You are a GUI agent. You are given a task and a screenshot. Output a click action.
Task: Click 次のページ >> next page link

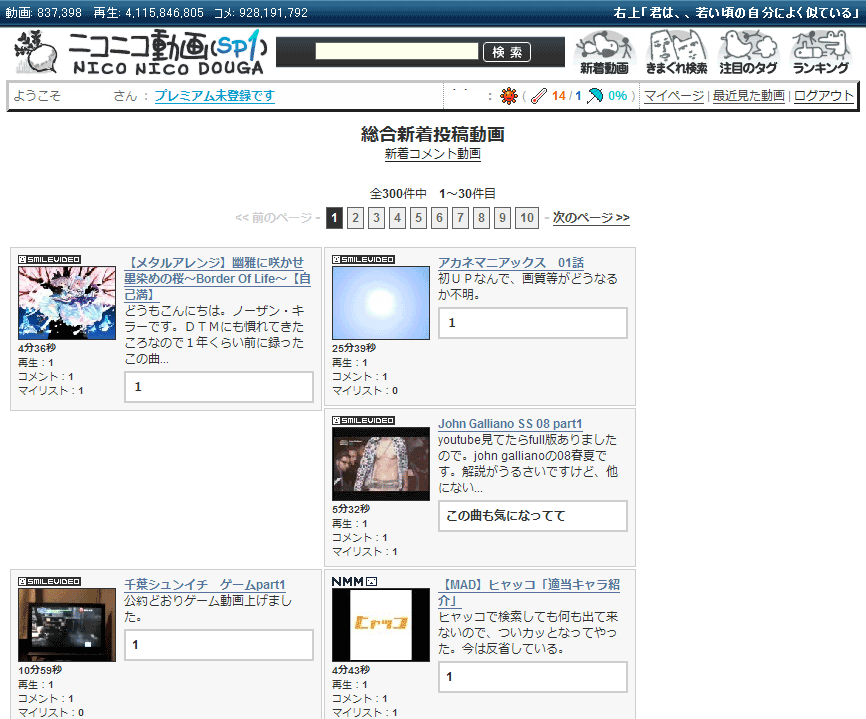coord(591,218)
